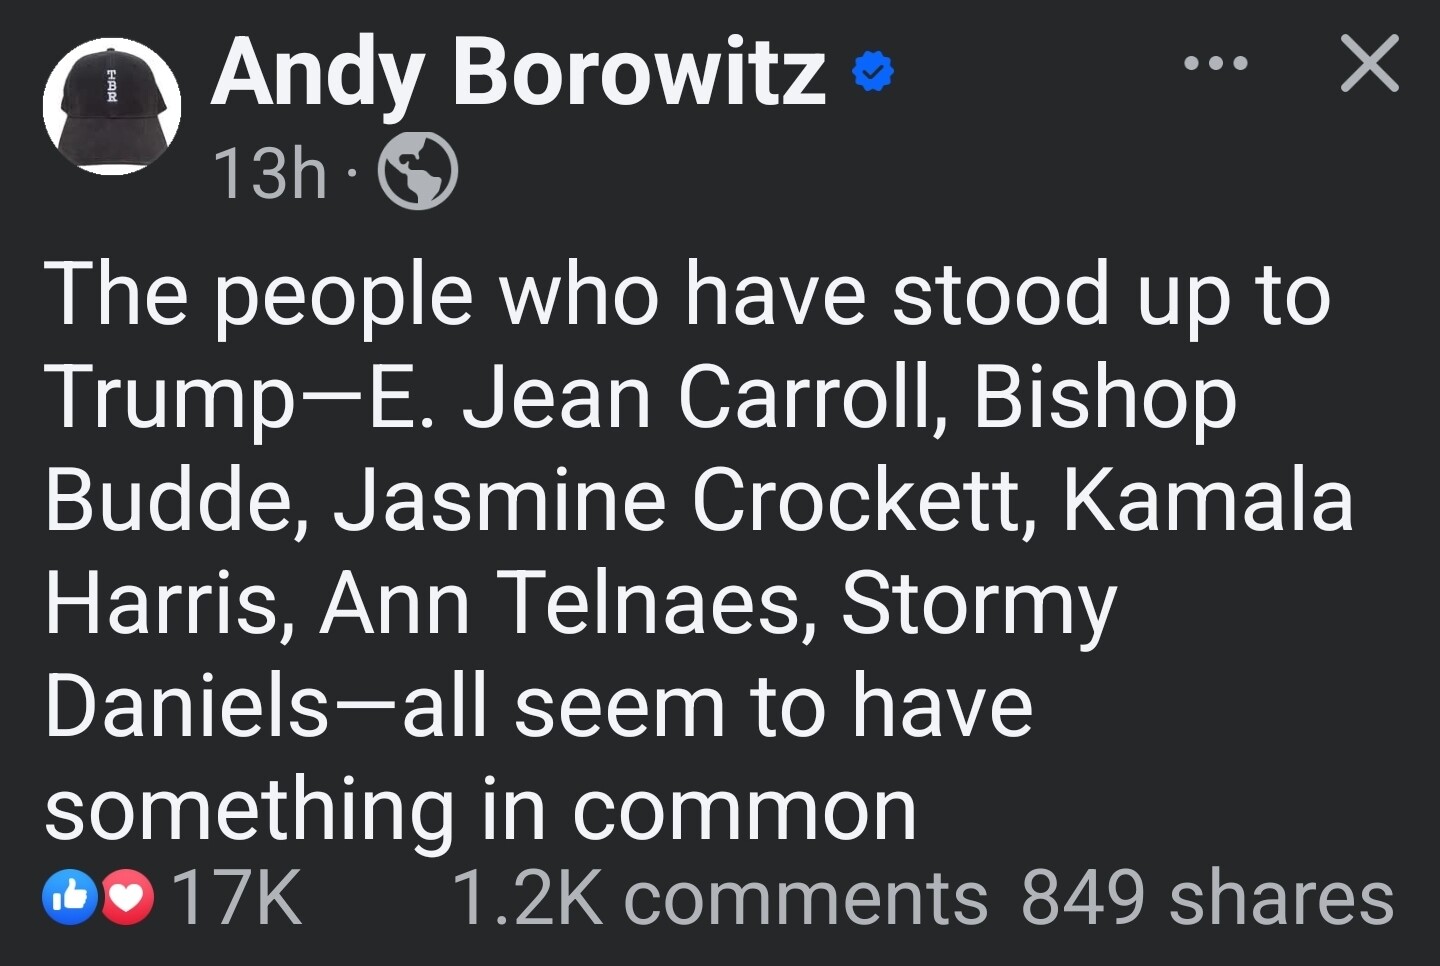View the 849 shares

[x=1207, y=898]
